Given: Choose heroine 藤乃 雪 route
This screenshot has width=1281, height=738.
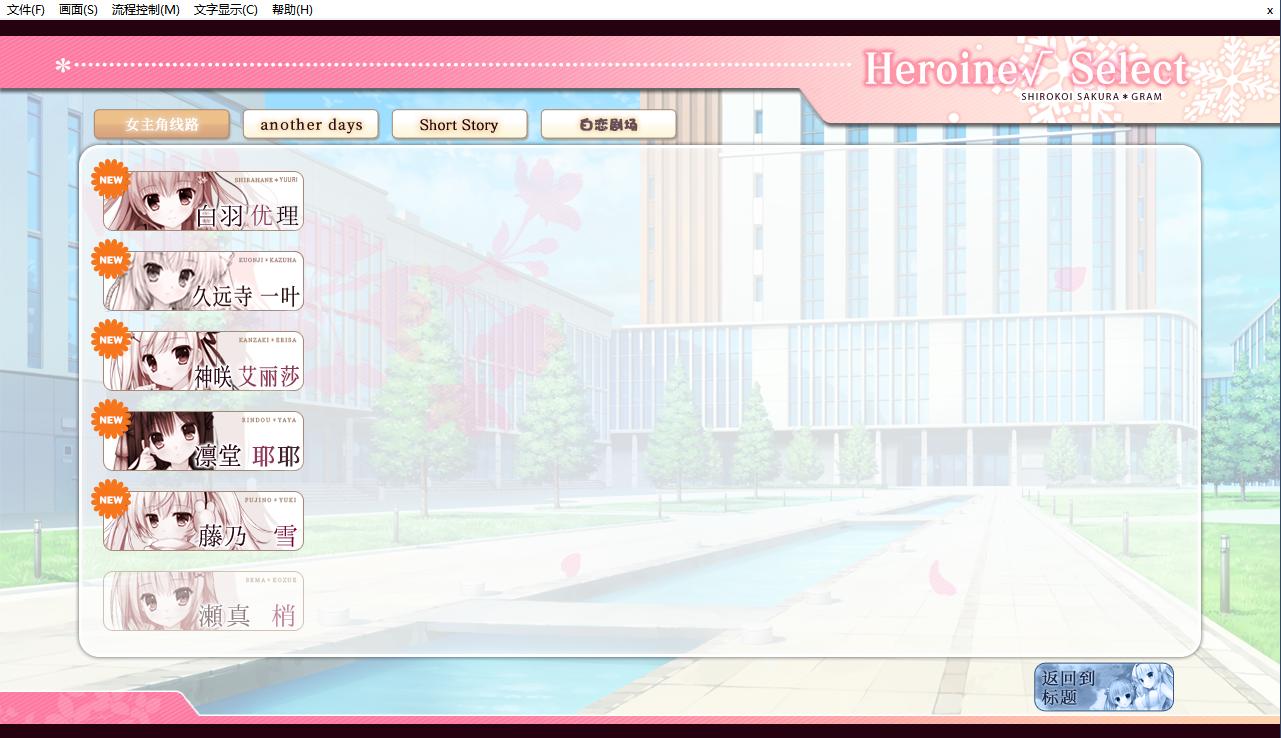Looking at the screenshot, I should [x=203, y=521].
